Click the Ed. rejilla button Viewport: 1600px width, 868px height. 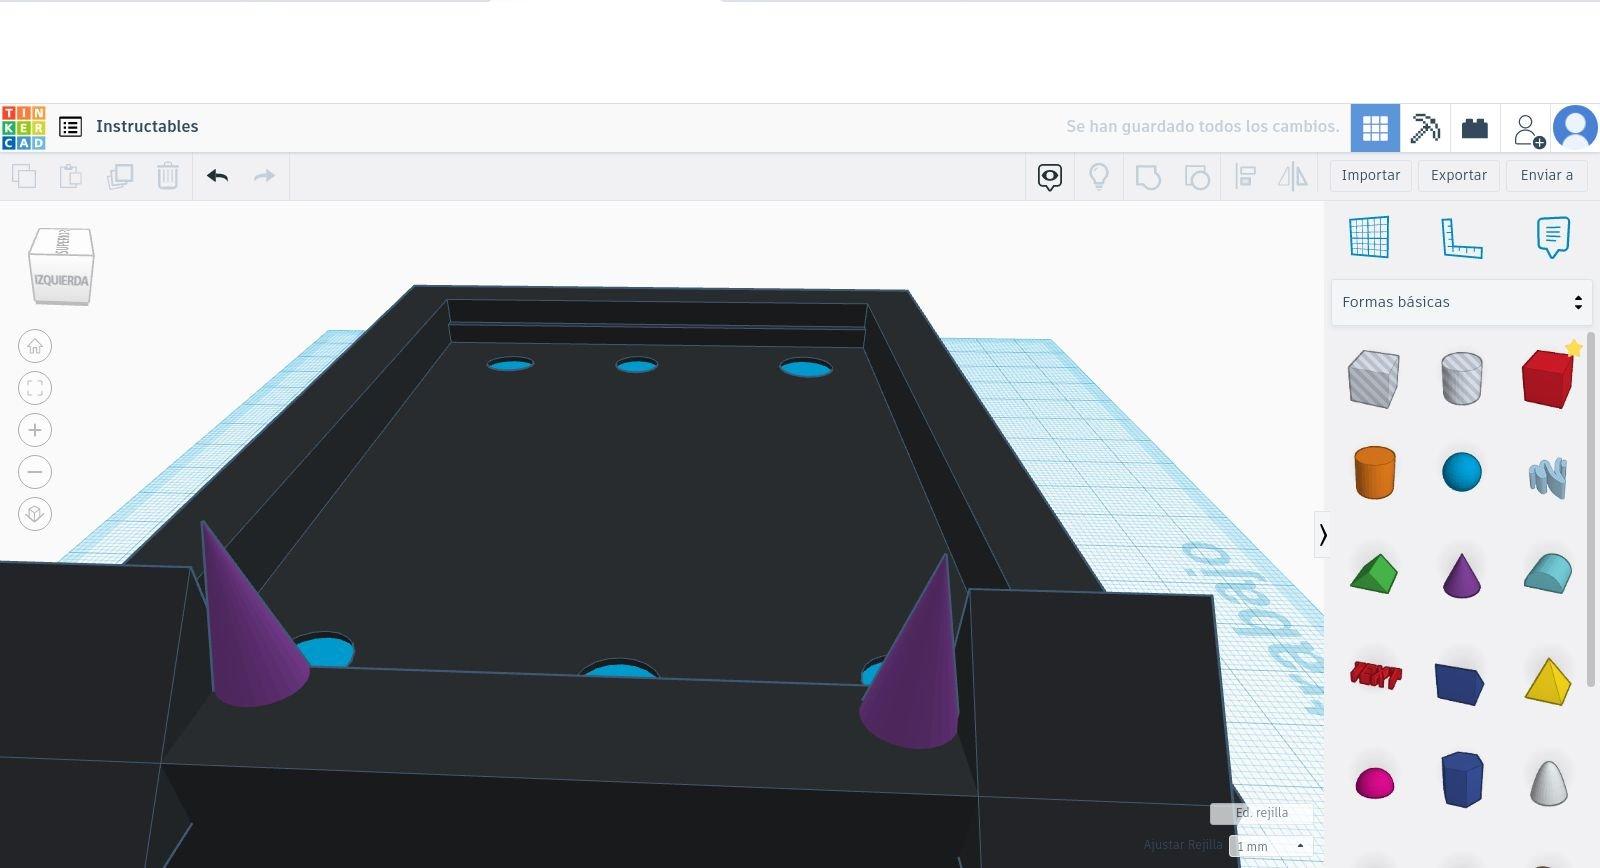(1261, 813)
